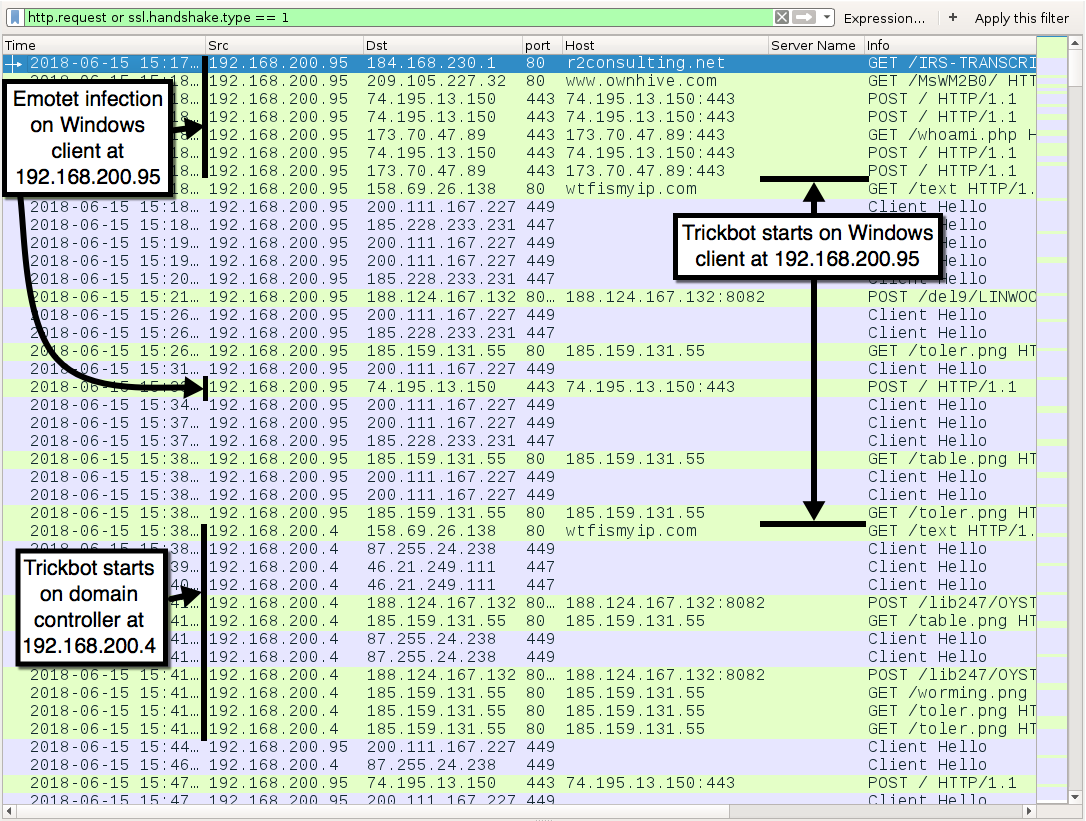Image resolution: width=1086 pixels, height=821 pixels.
Task: Apply the filter using the arrow icon
Action: pyautogui.click(x=805, y=18)
